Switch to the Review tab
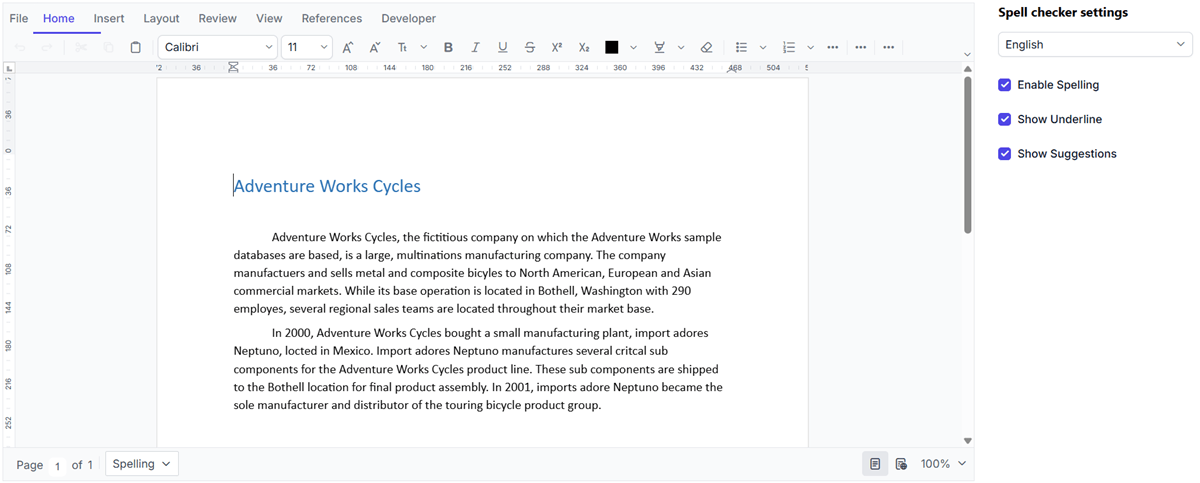This screenshot has height=483, width=1200. 217,18
